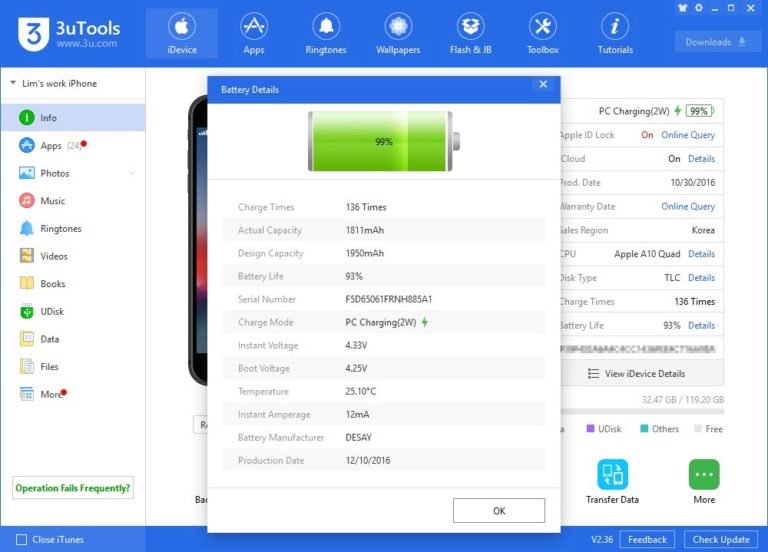
Task: Toggle the Close iTunes checkbox
Action: click(x=22, y=539)
